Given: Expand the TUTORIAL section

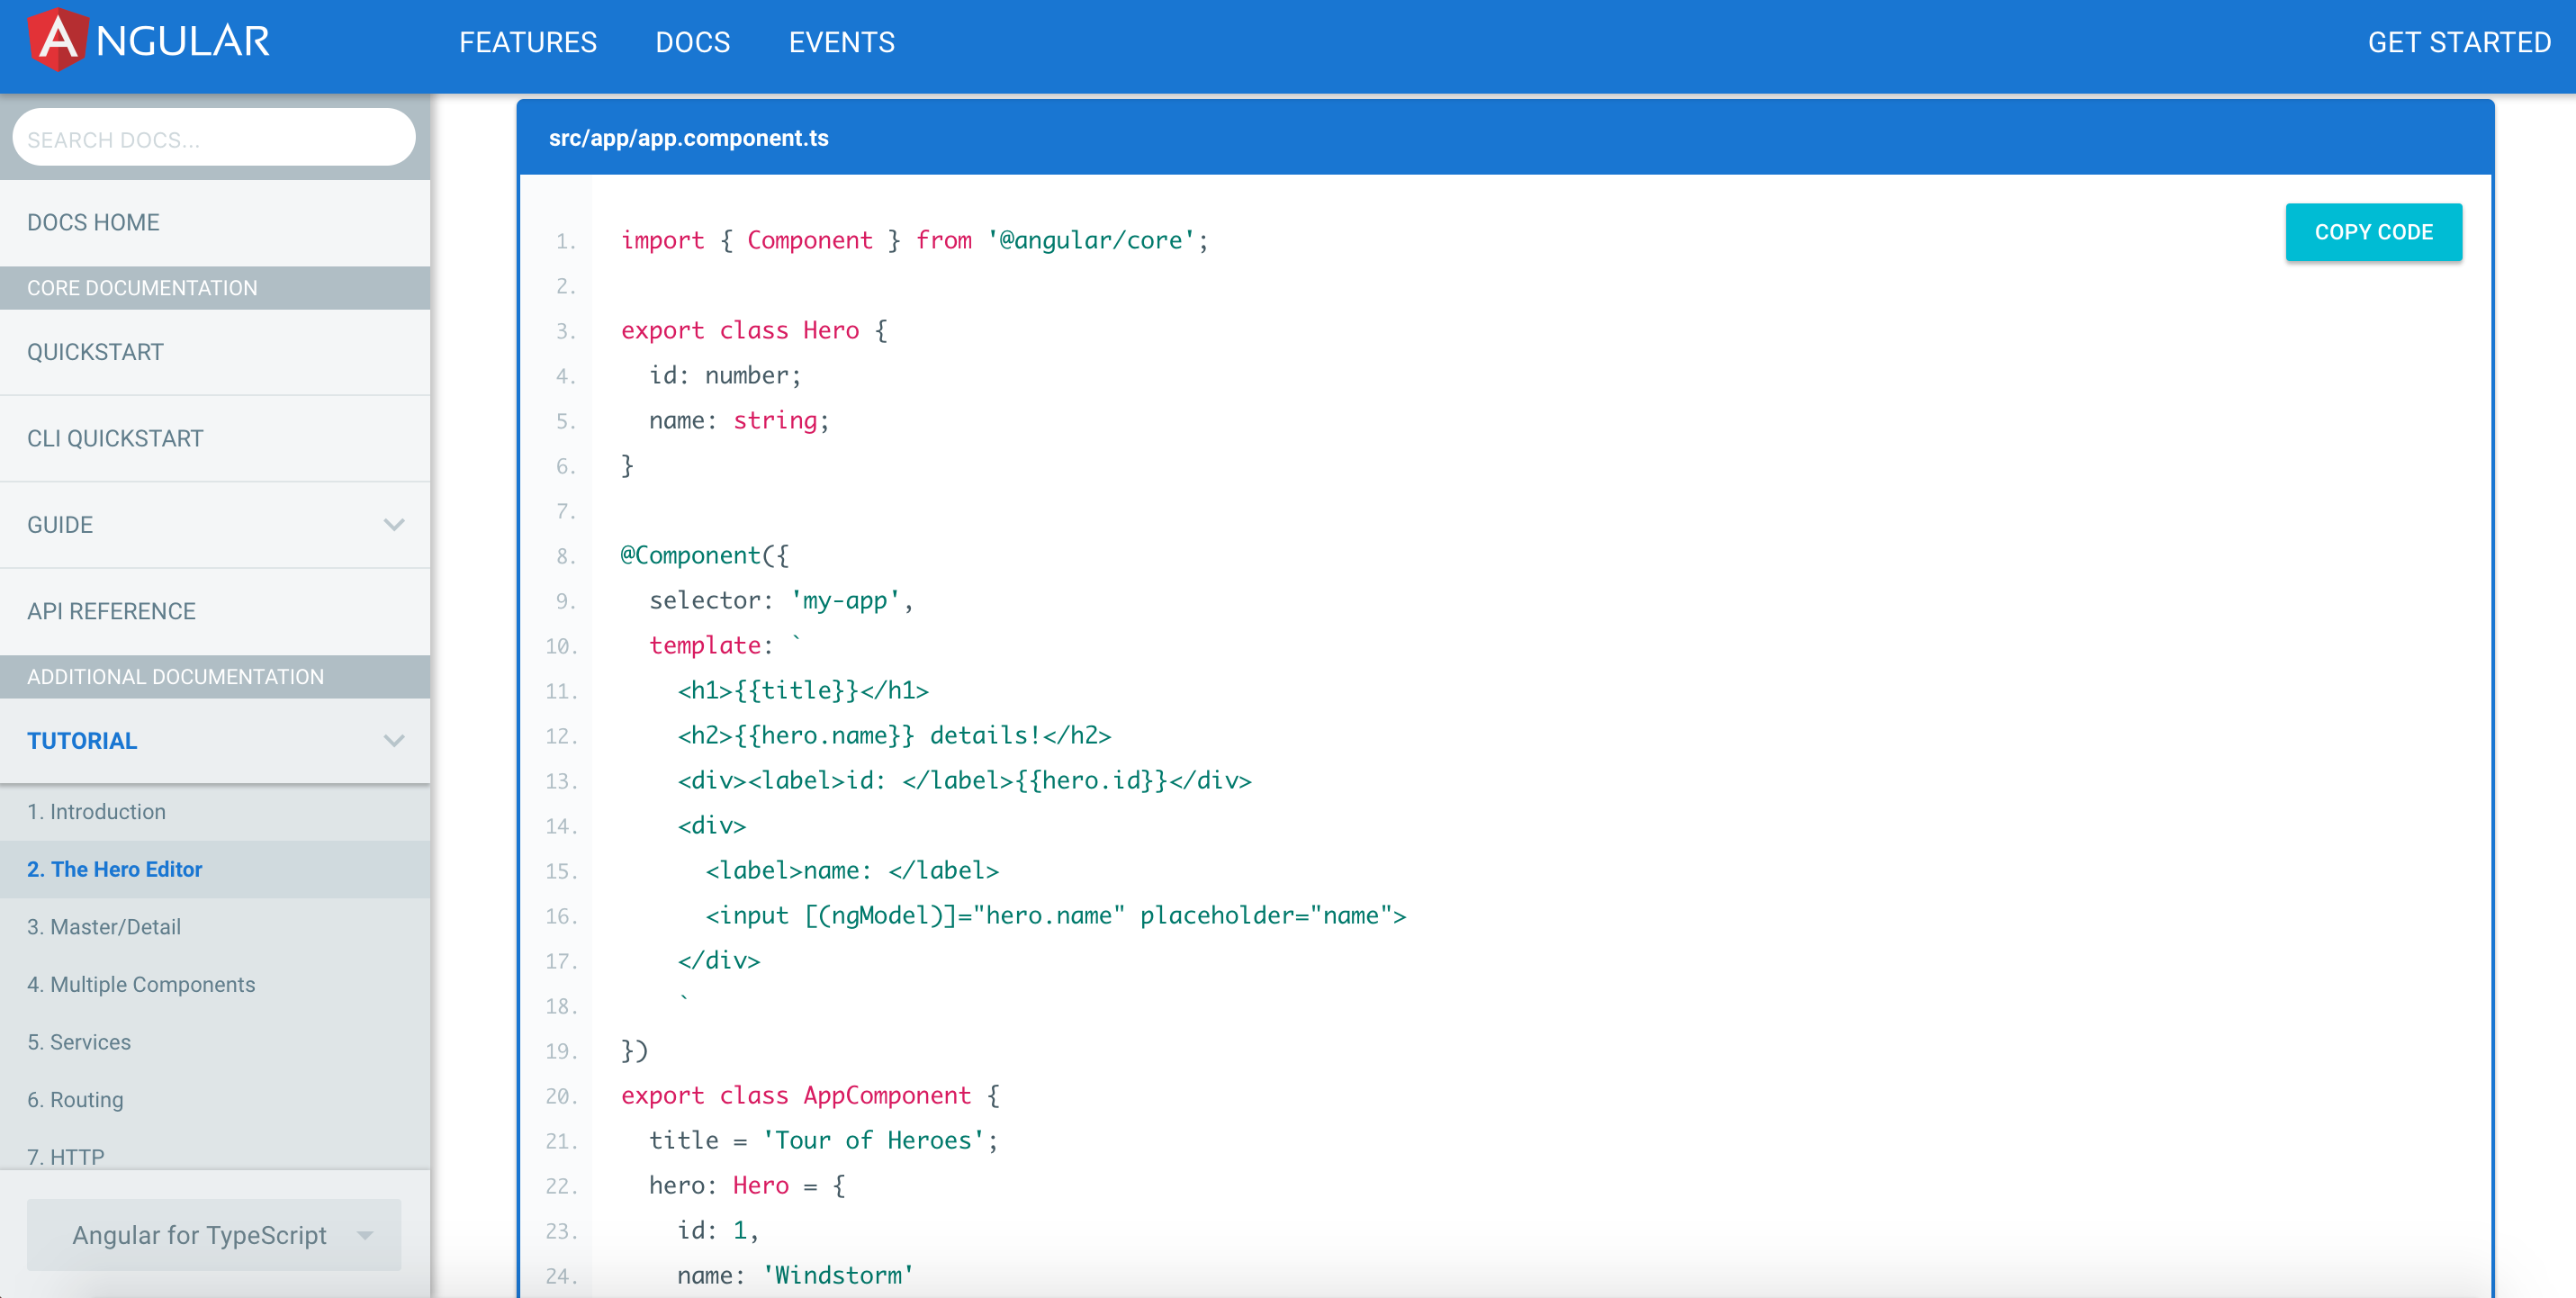Looking at the screenshot, I should (x=392, y=740).
